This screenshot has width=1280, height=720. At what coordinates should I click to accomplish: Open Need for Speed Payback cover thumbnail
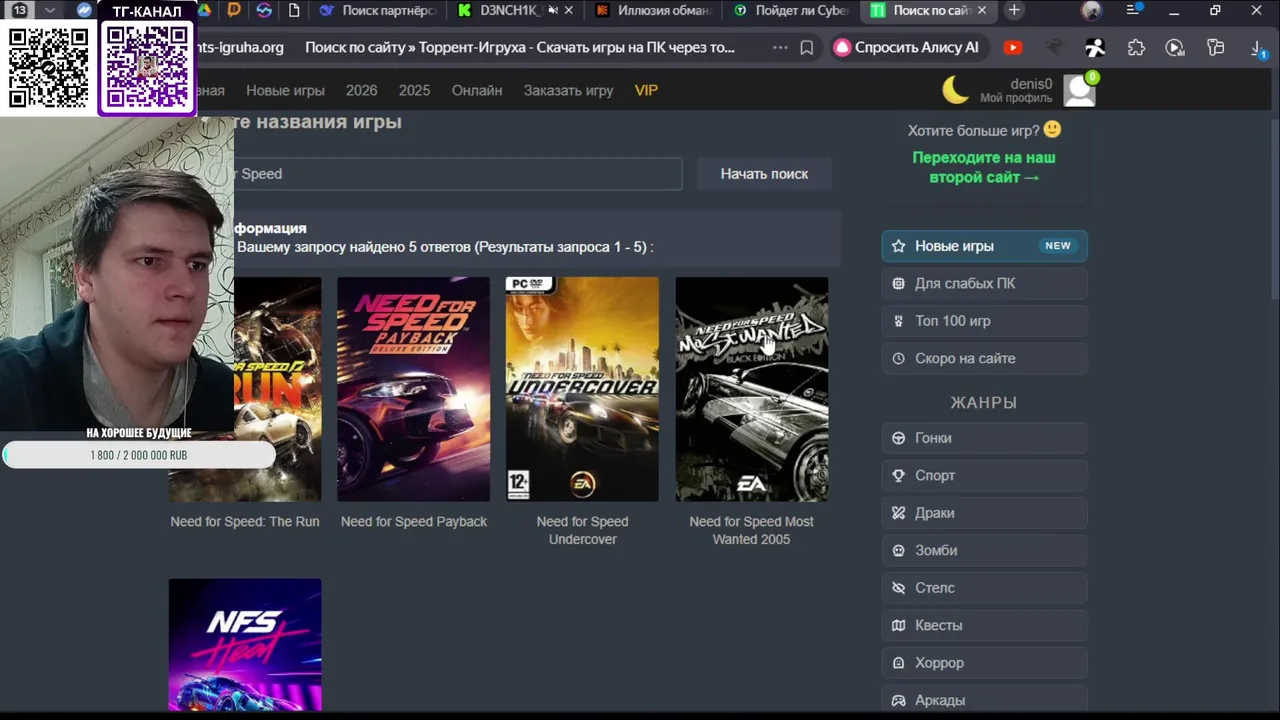click(413, 389)
